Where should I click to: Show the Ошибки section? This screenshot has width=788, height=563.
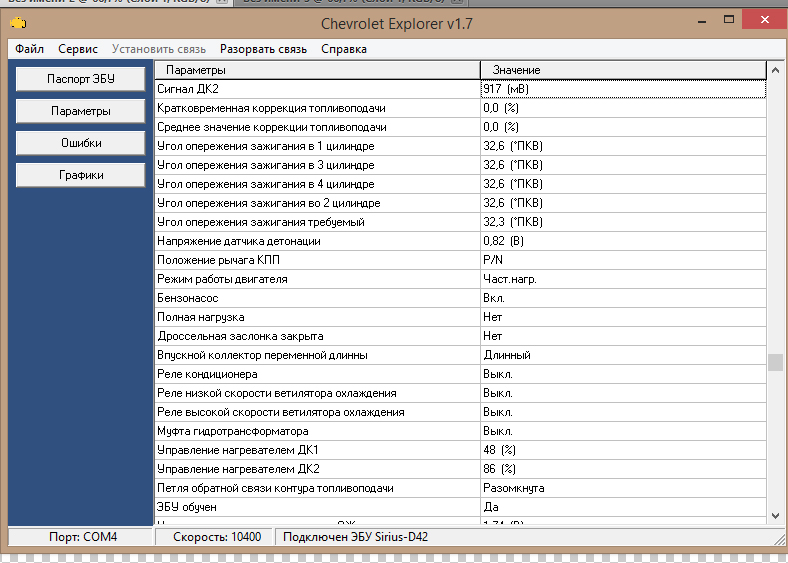pyautogui.click(x=81, y=143)
